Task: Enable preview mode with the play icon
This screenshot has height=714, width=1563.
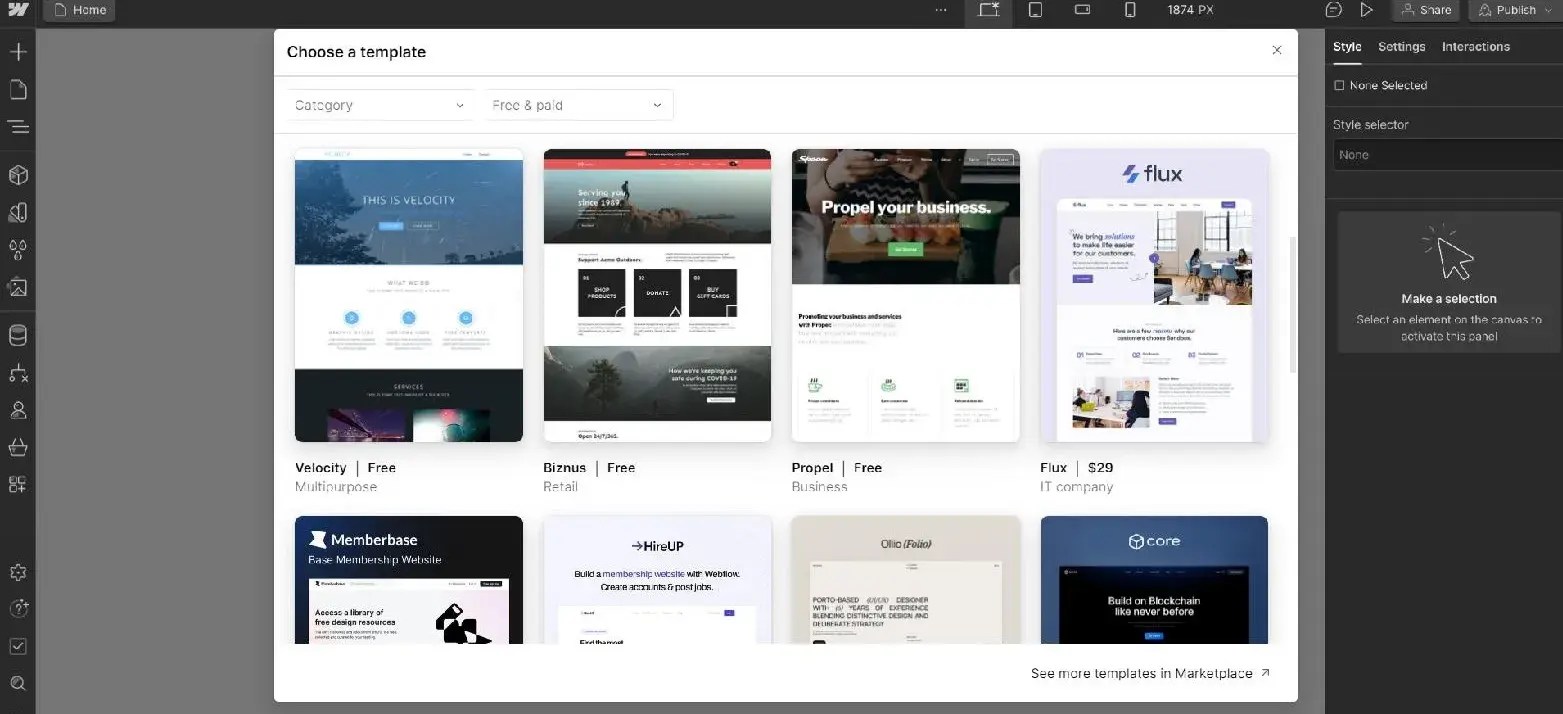Action: [1367, 9]
